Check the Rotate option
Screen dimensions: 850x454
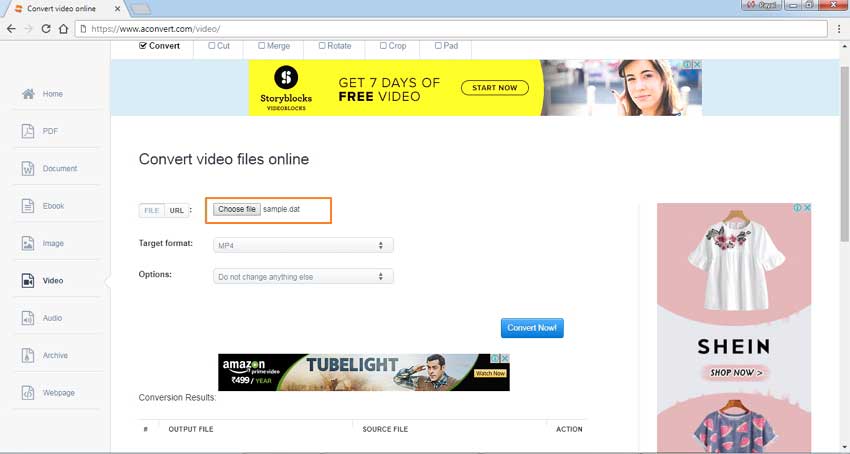(x=322, y=46)
